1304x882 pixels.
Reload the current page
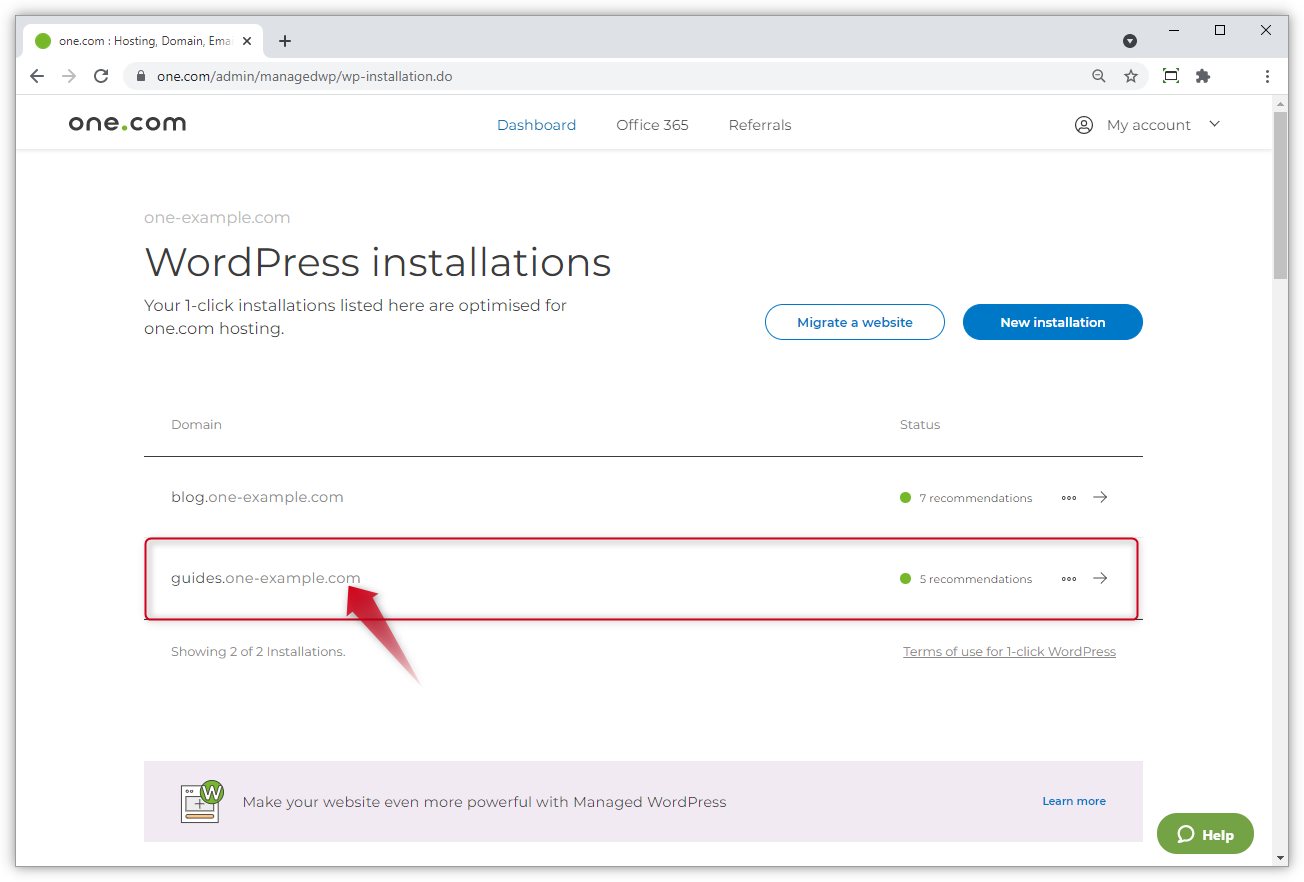click(100, 76)
